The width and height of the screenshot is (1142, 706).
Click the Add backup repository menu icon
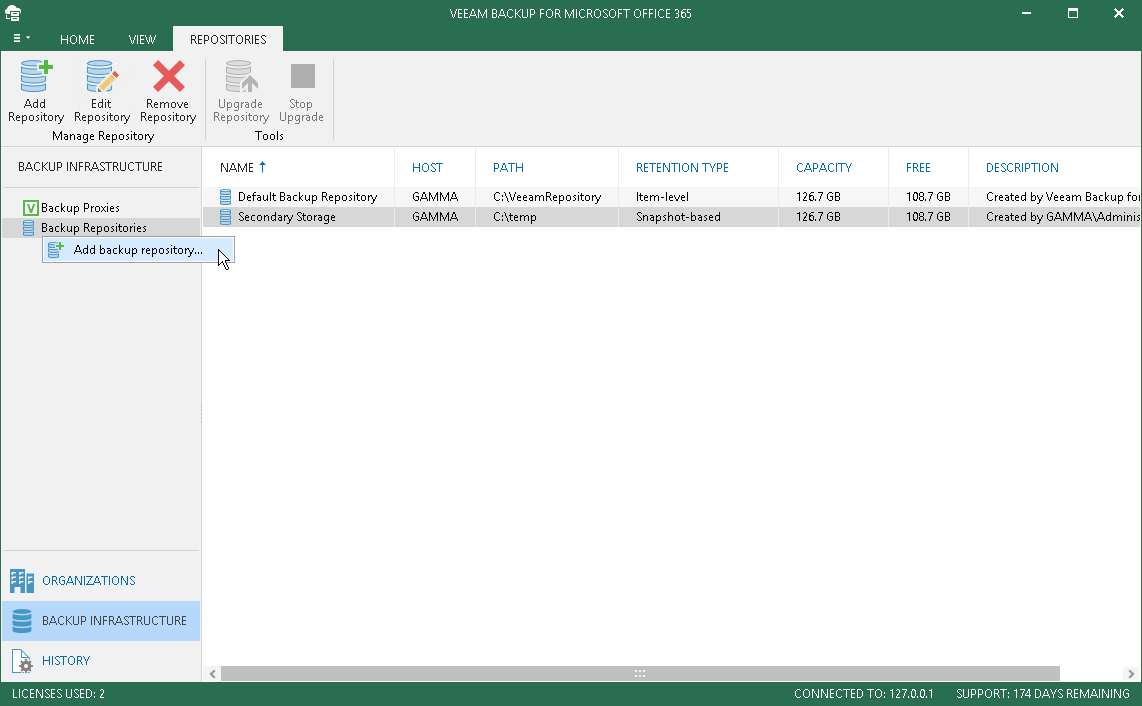[55, 250]
